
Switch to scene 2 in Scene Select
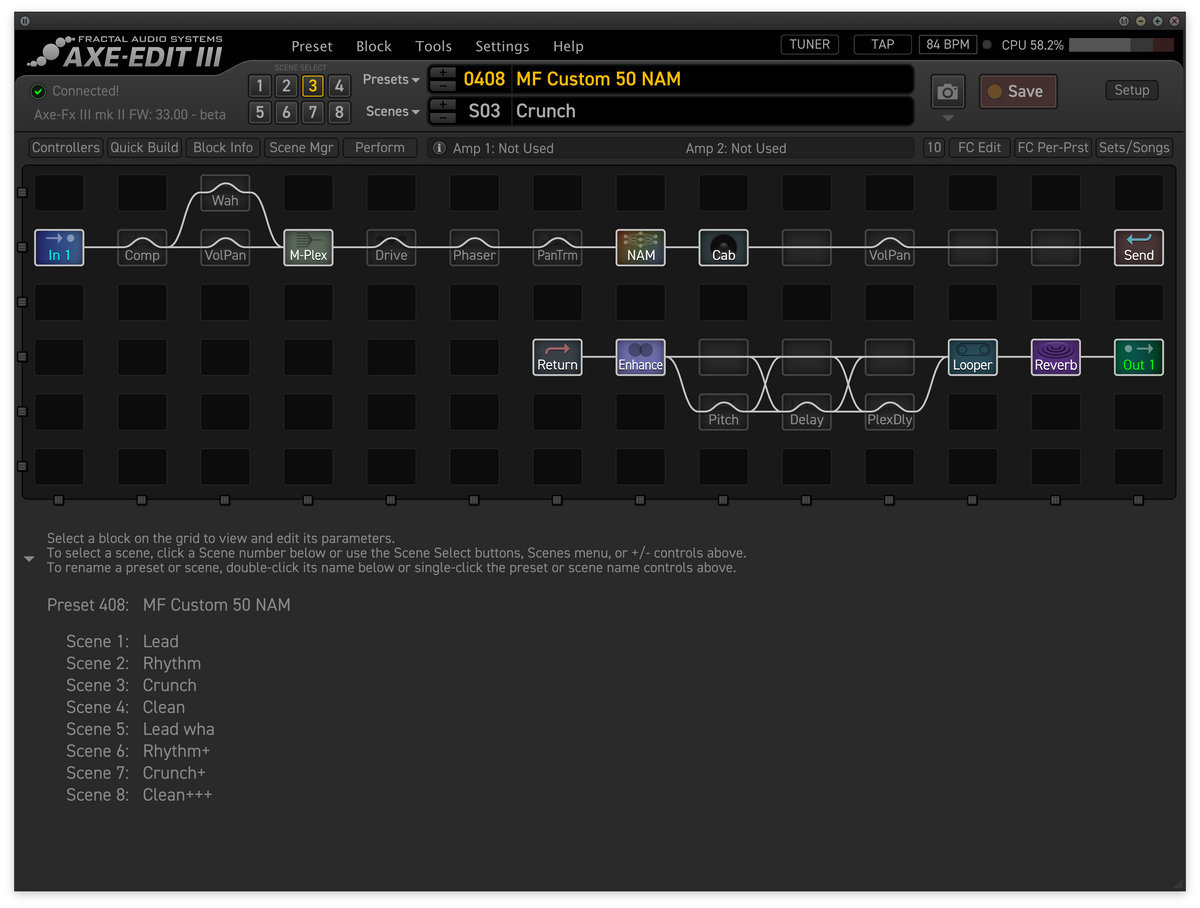coord(286,86)
